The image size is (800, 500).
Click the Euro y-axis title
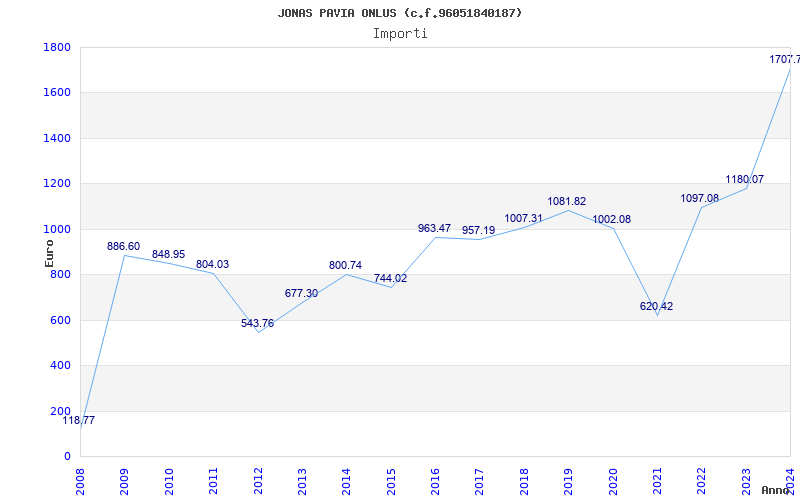(49, 252)
